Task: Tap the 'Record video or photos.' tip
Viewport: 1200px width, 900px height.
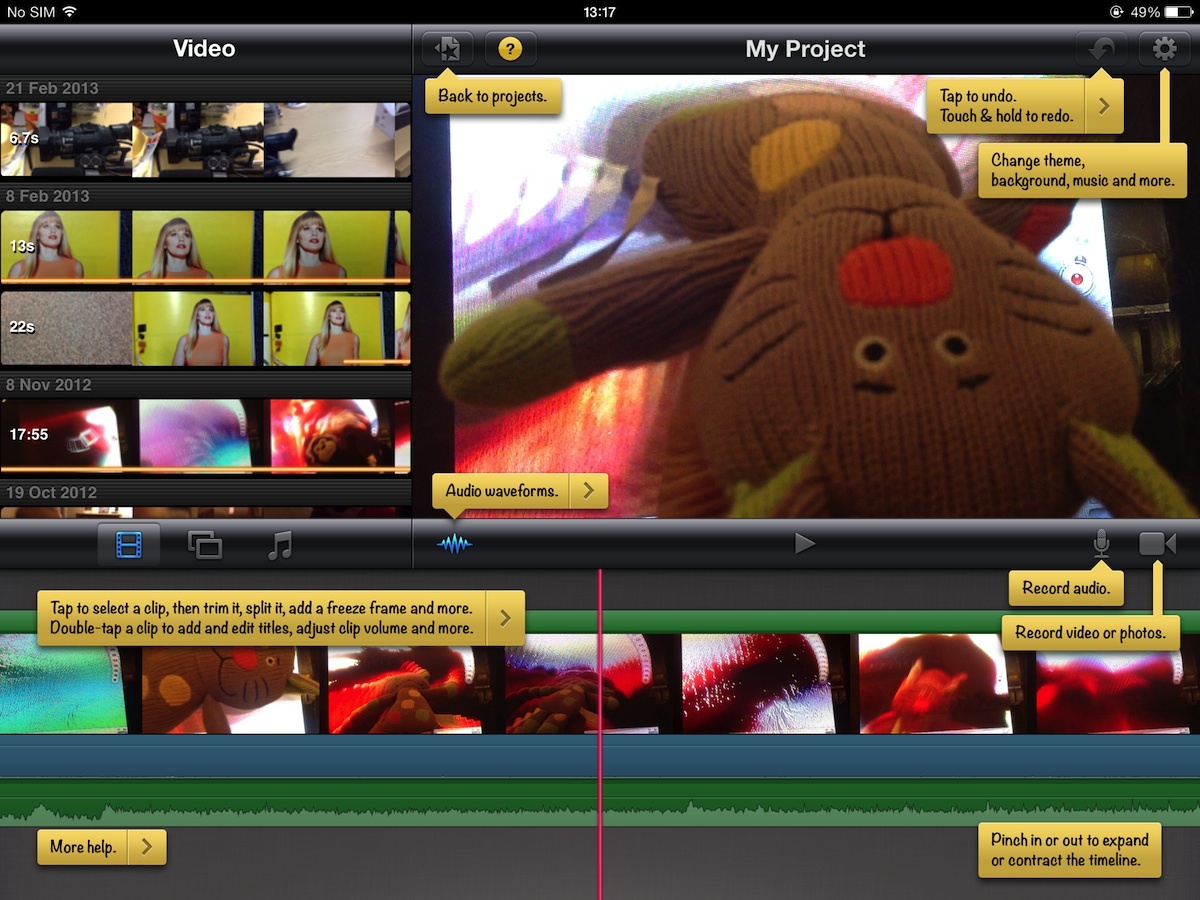Action: point(1090,632)
